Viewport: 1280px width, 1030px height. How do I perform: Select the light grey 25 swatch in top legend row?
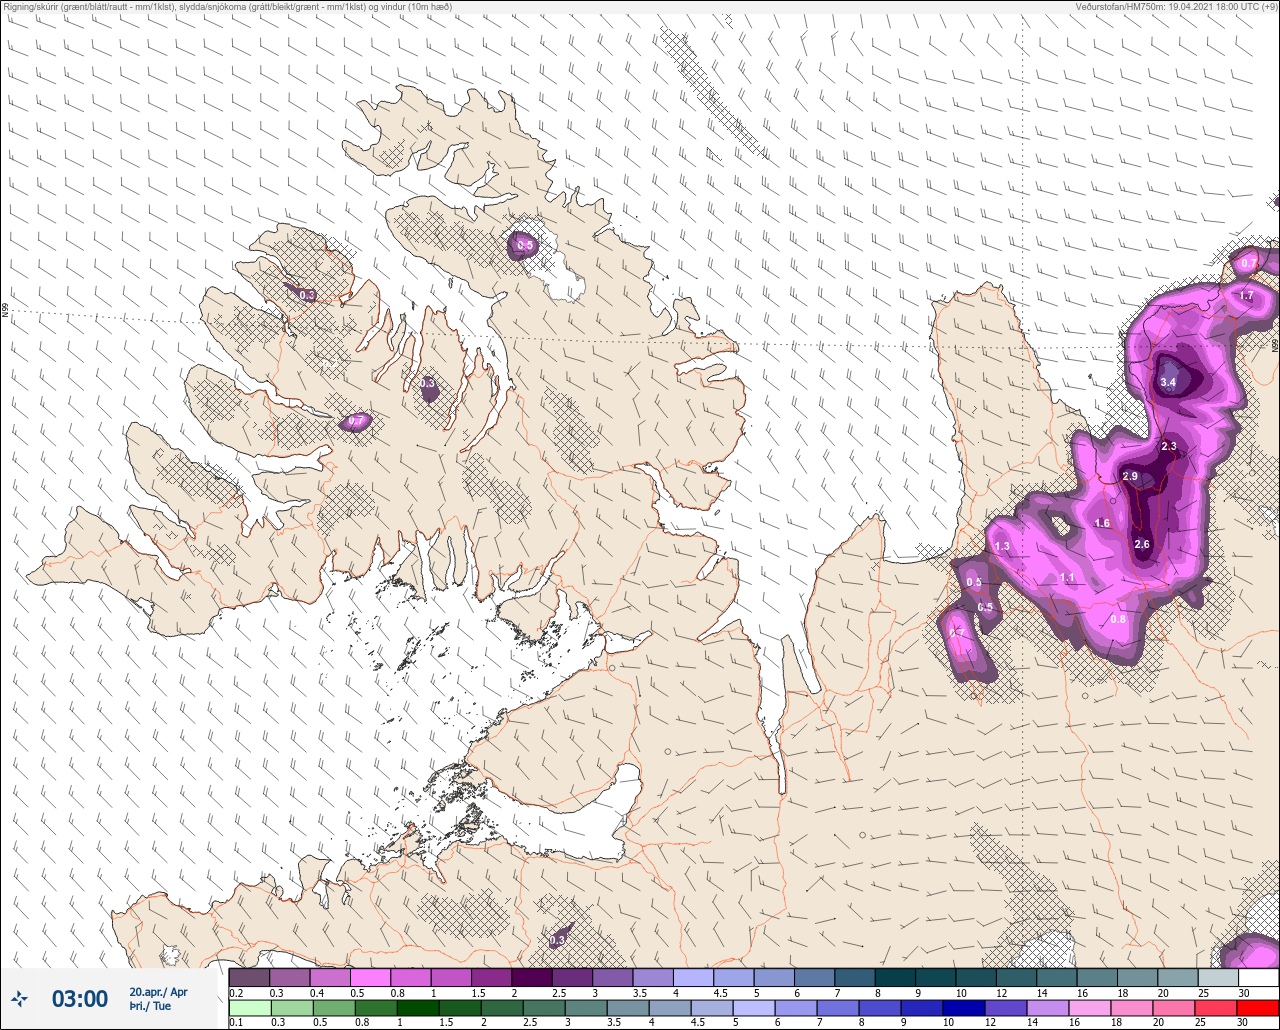point(1218,977)
